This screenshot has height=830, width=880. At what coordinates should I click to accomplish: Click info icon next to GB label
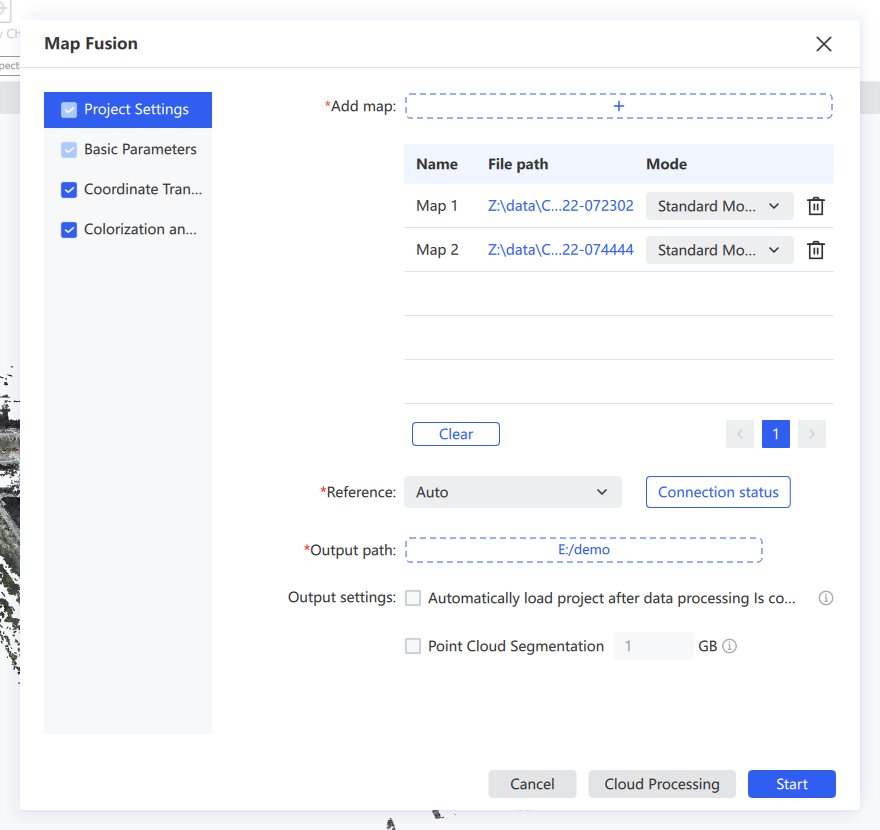[x=729, y=646]
